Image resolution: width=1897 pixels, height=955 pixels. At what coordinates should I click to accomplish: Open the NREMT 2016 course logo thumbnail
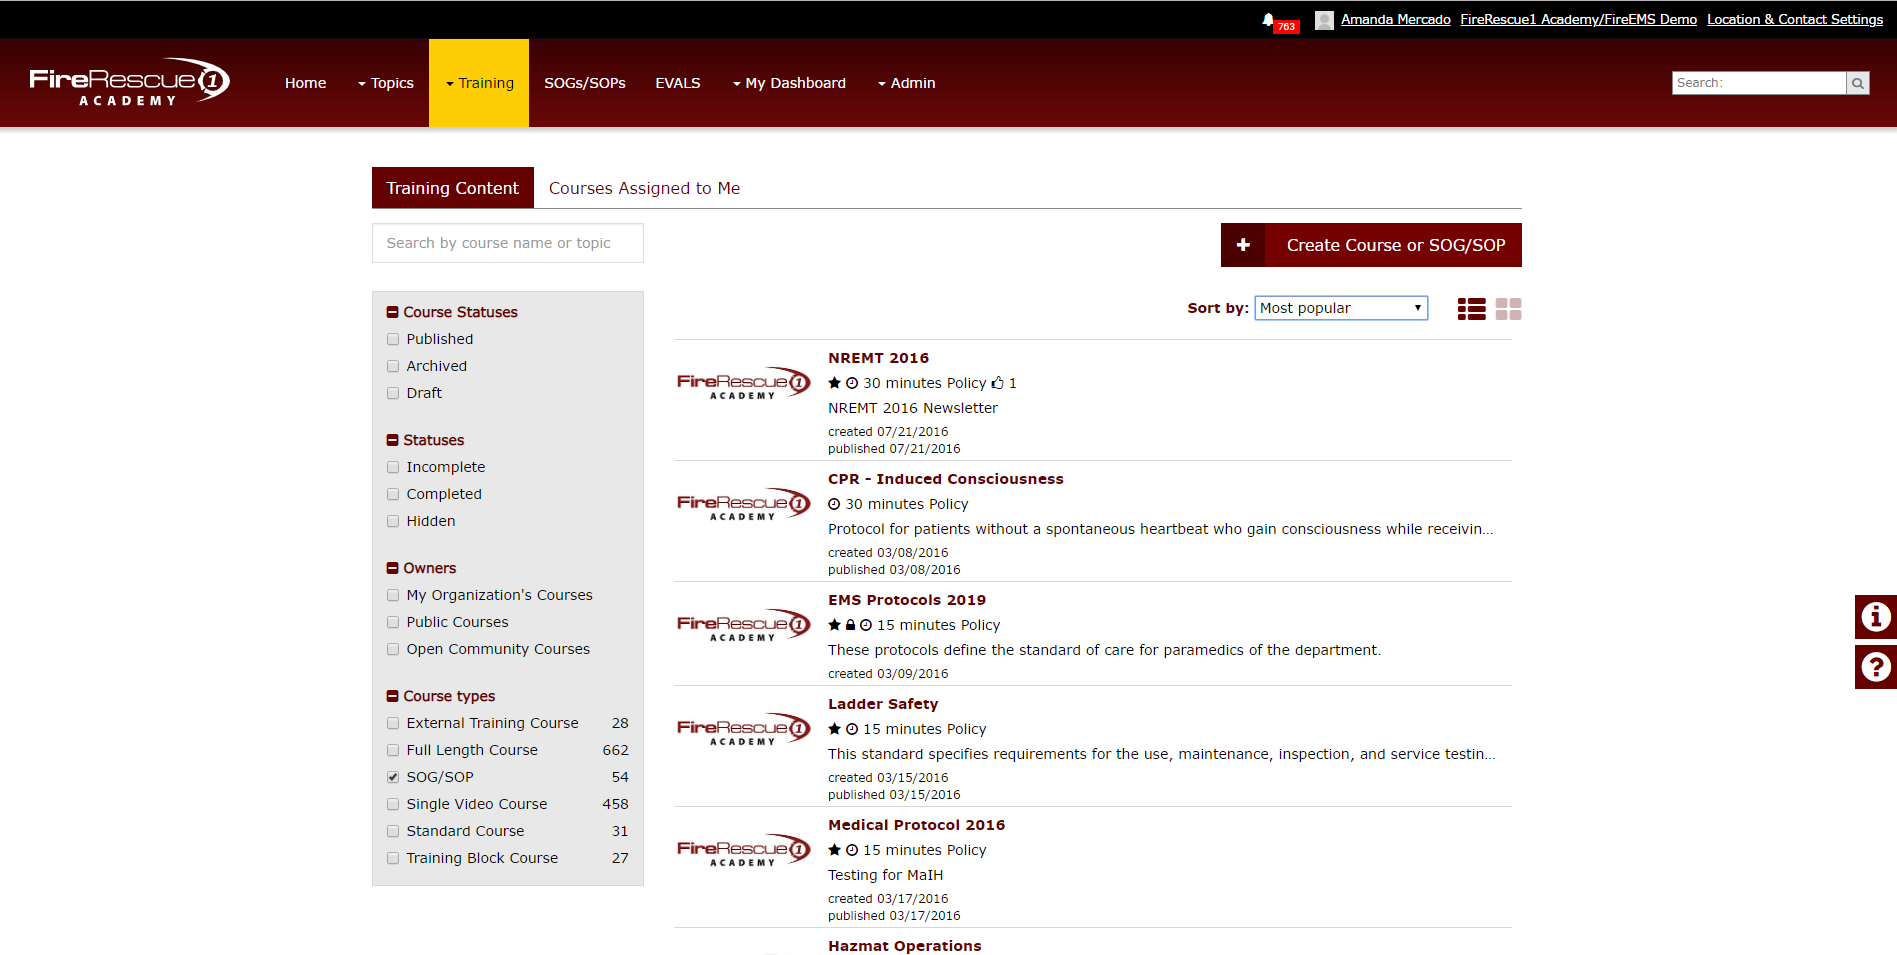pos(743,383)
